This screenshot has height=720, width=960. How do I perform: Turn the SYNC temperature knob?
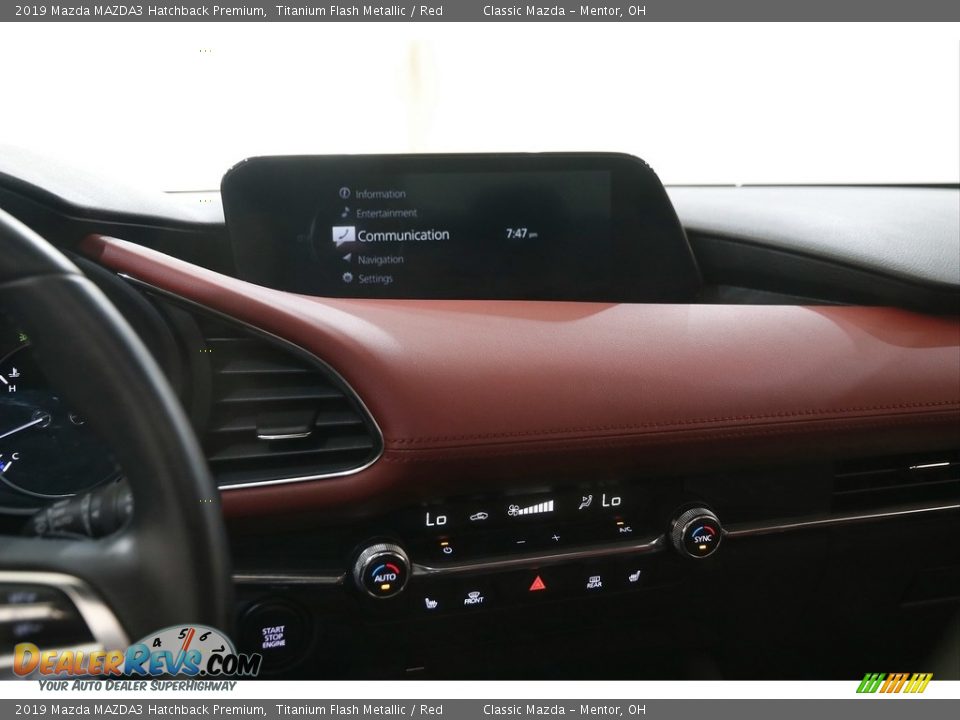(700, 538)
